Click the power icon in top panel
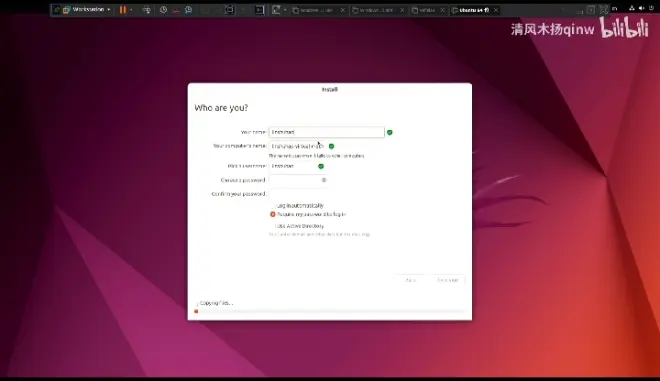The height and width of the screenshot is (381, 660). click(652, 8)
